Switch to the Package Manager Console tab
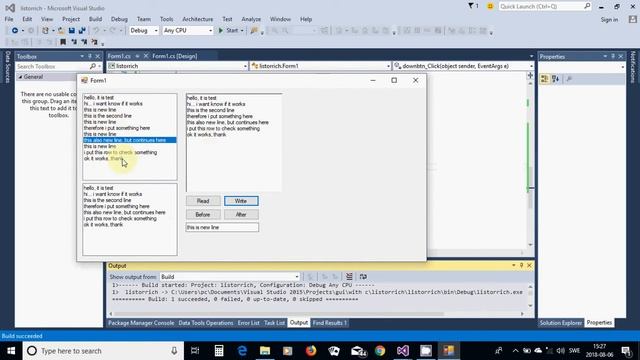This screenshot has height=360, width=640. point(141,323)
